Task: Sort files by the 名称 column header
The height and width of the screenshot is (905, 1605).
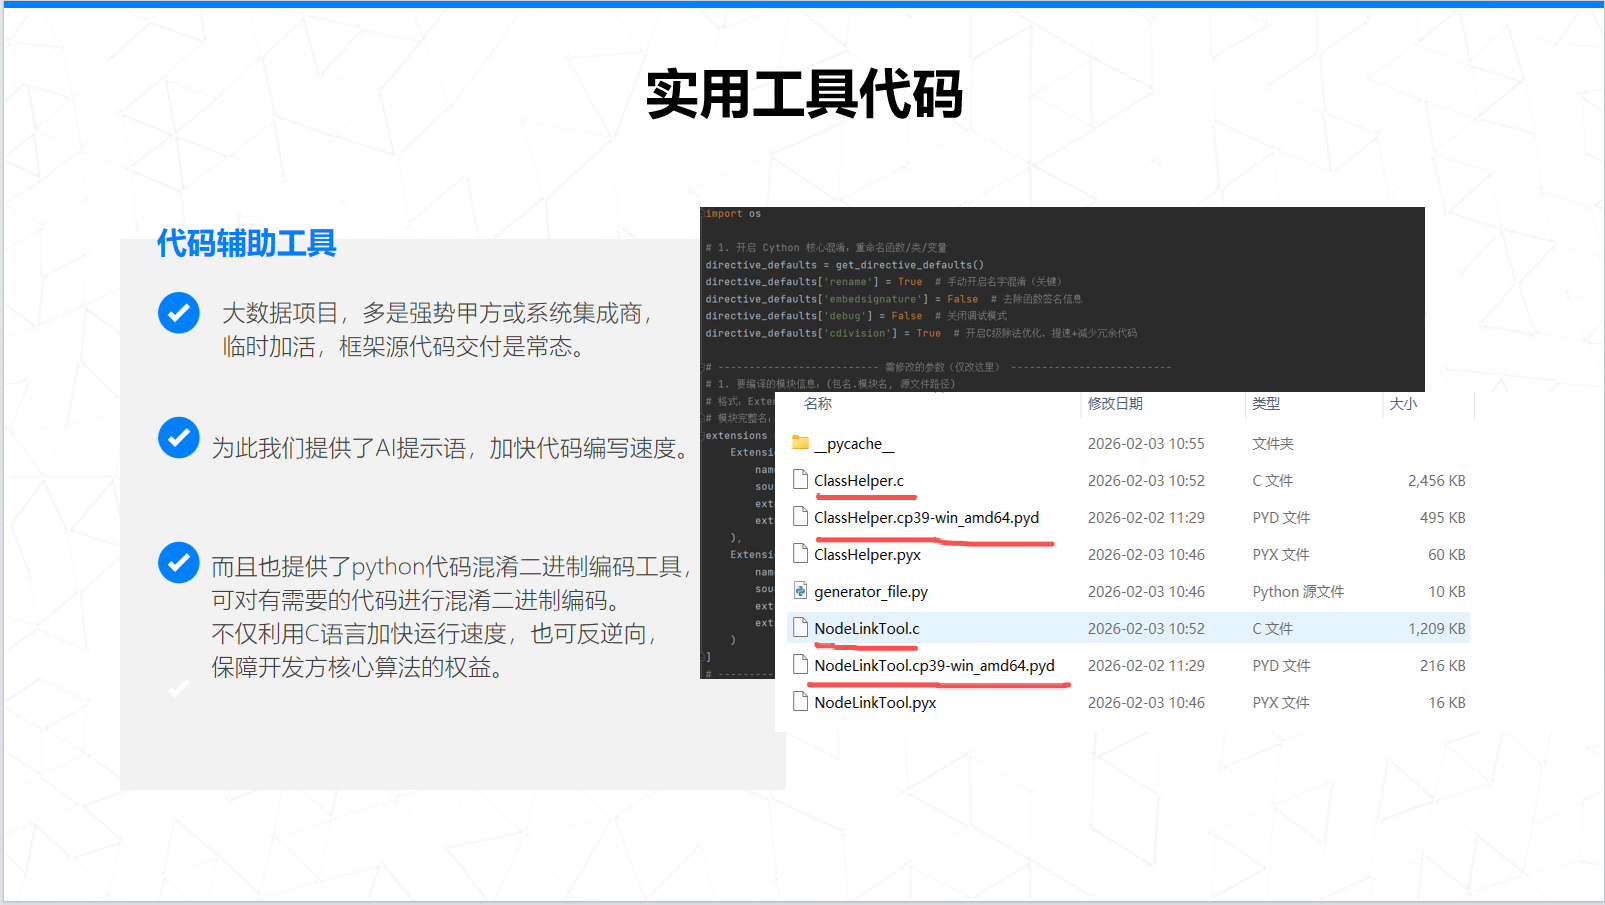Action: [x=819, y=404]
